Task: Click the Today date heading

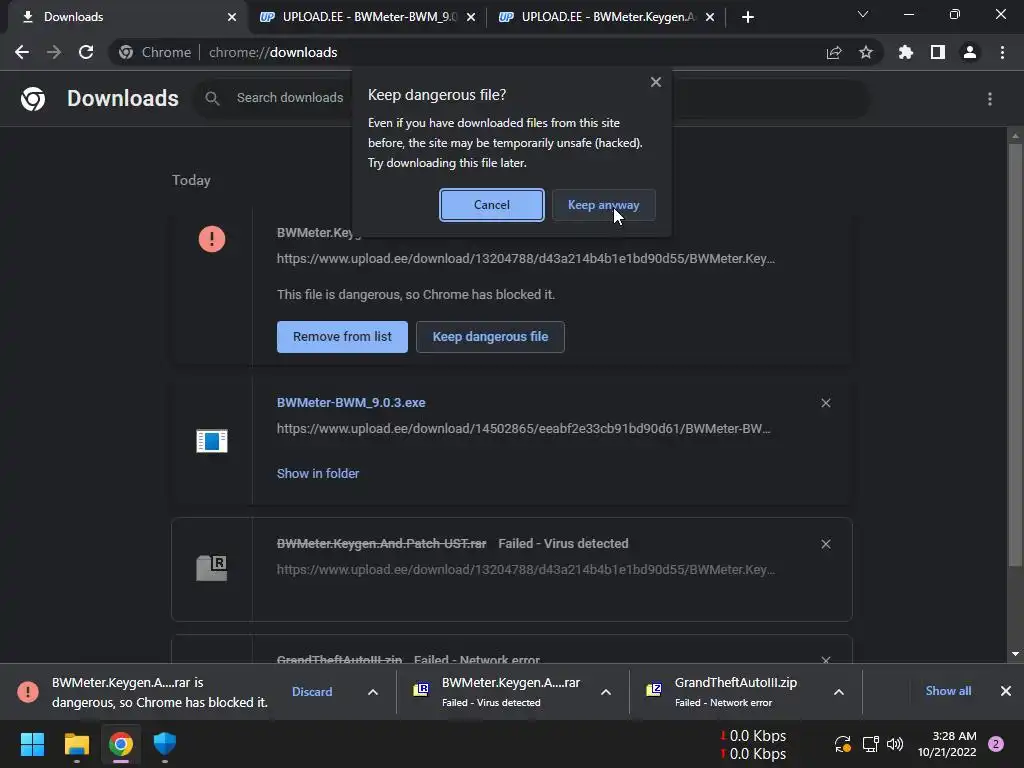Action: [x=191, y=180]
